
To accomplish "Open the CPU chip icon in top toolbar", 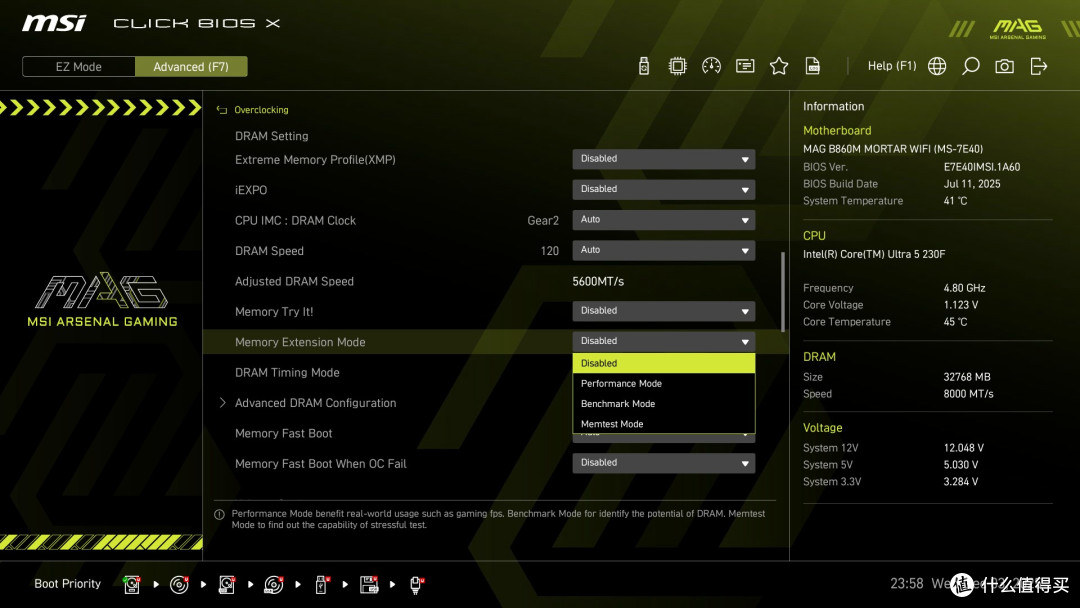I will pyautogui.click(x=677, y=66).
